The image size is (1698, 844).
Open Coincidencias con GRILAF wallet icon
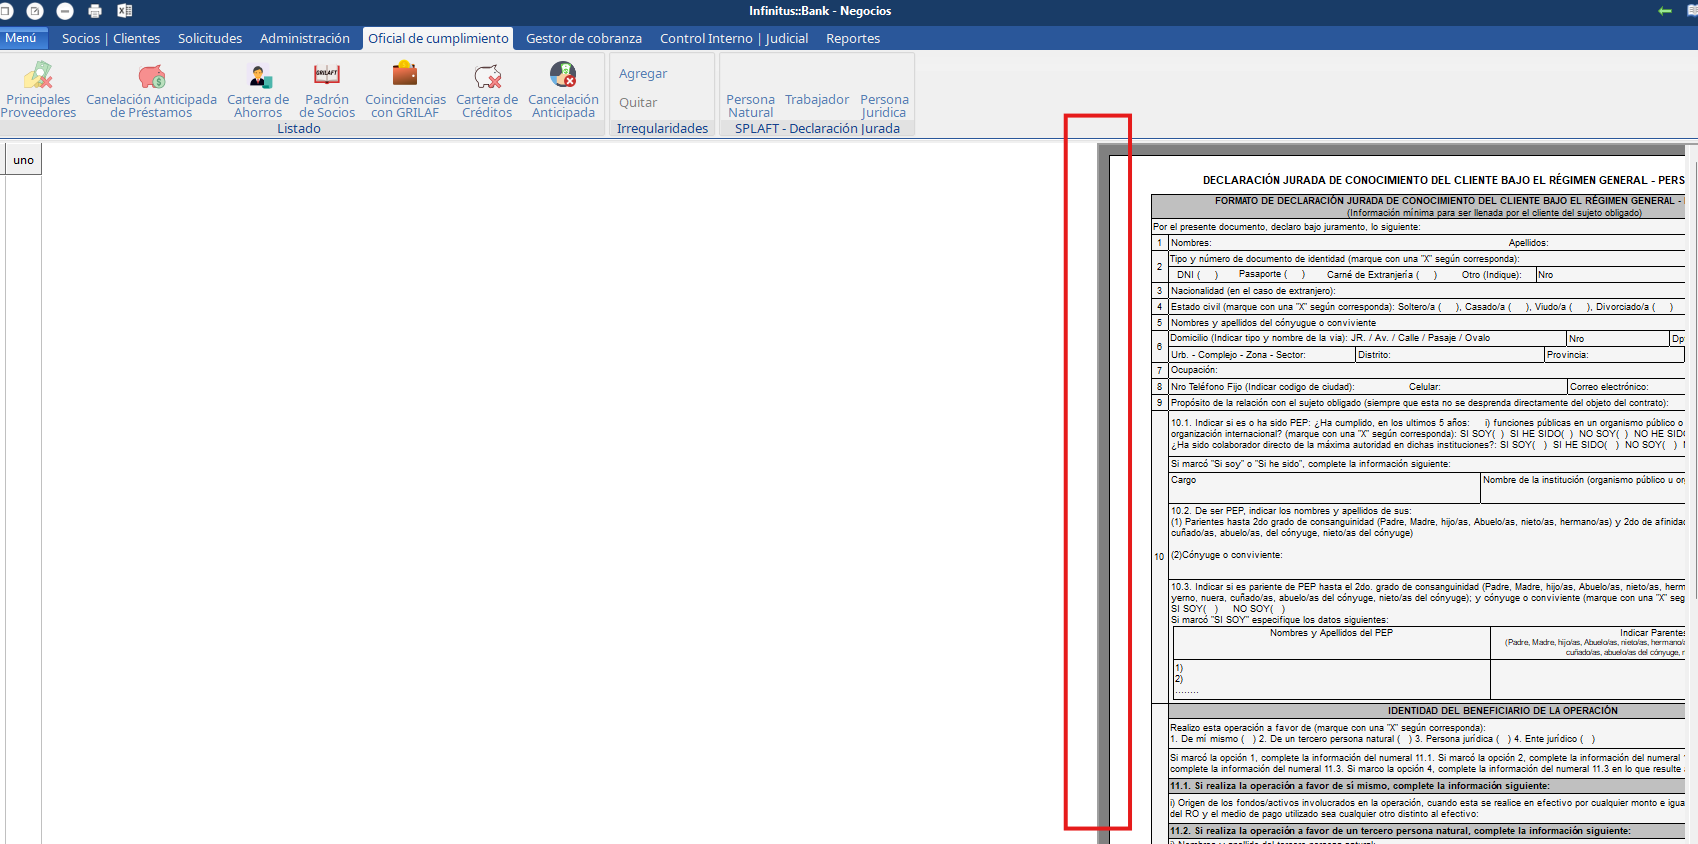tap(405, 75)
